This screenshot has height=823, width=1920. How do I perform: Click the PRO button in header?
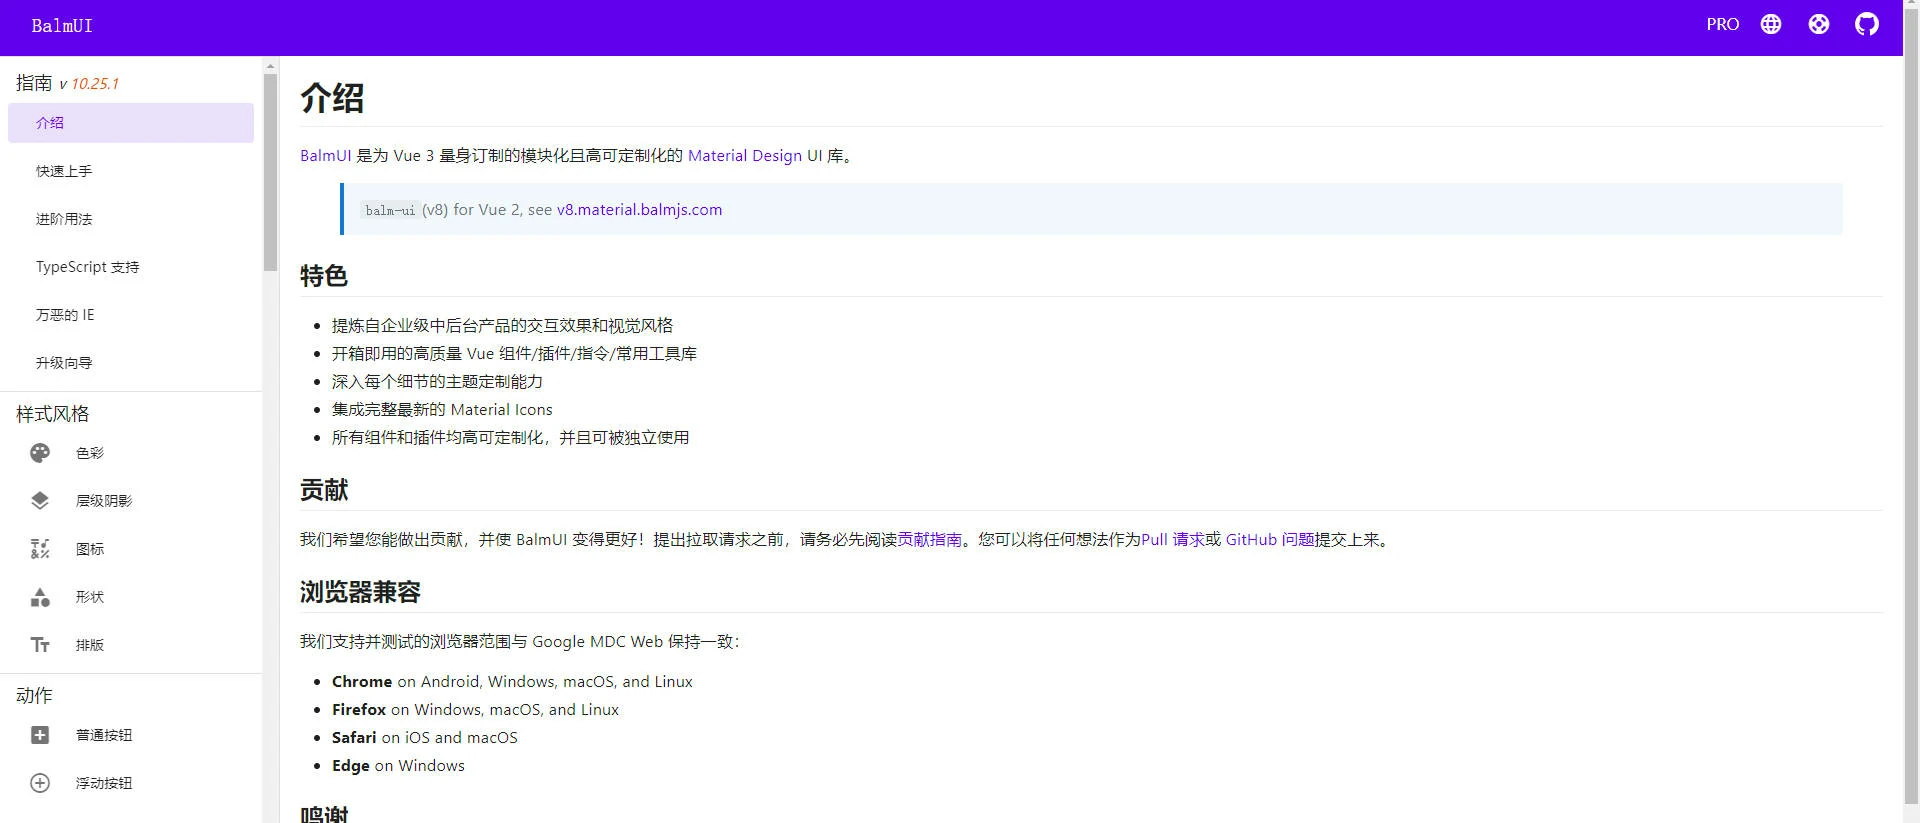click(1722, 24)
